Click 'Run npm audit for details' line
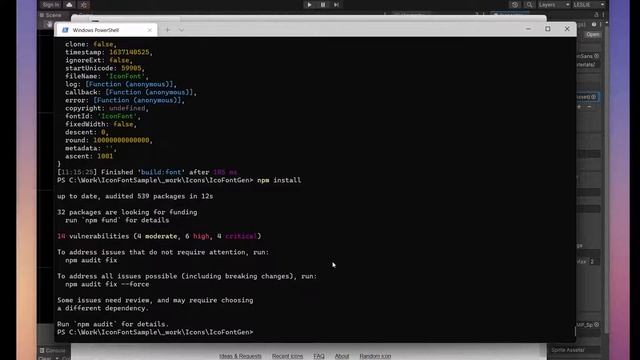The width and height of the screenshot is (640, 360). point(113,324)
